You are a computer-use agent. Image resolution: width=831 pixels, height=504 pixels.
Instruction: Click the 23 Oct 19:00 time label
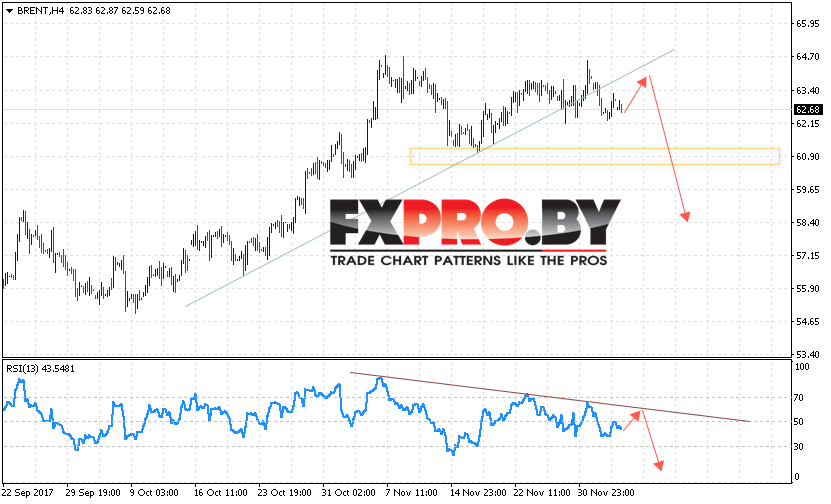(285, 493)
